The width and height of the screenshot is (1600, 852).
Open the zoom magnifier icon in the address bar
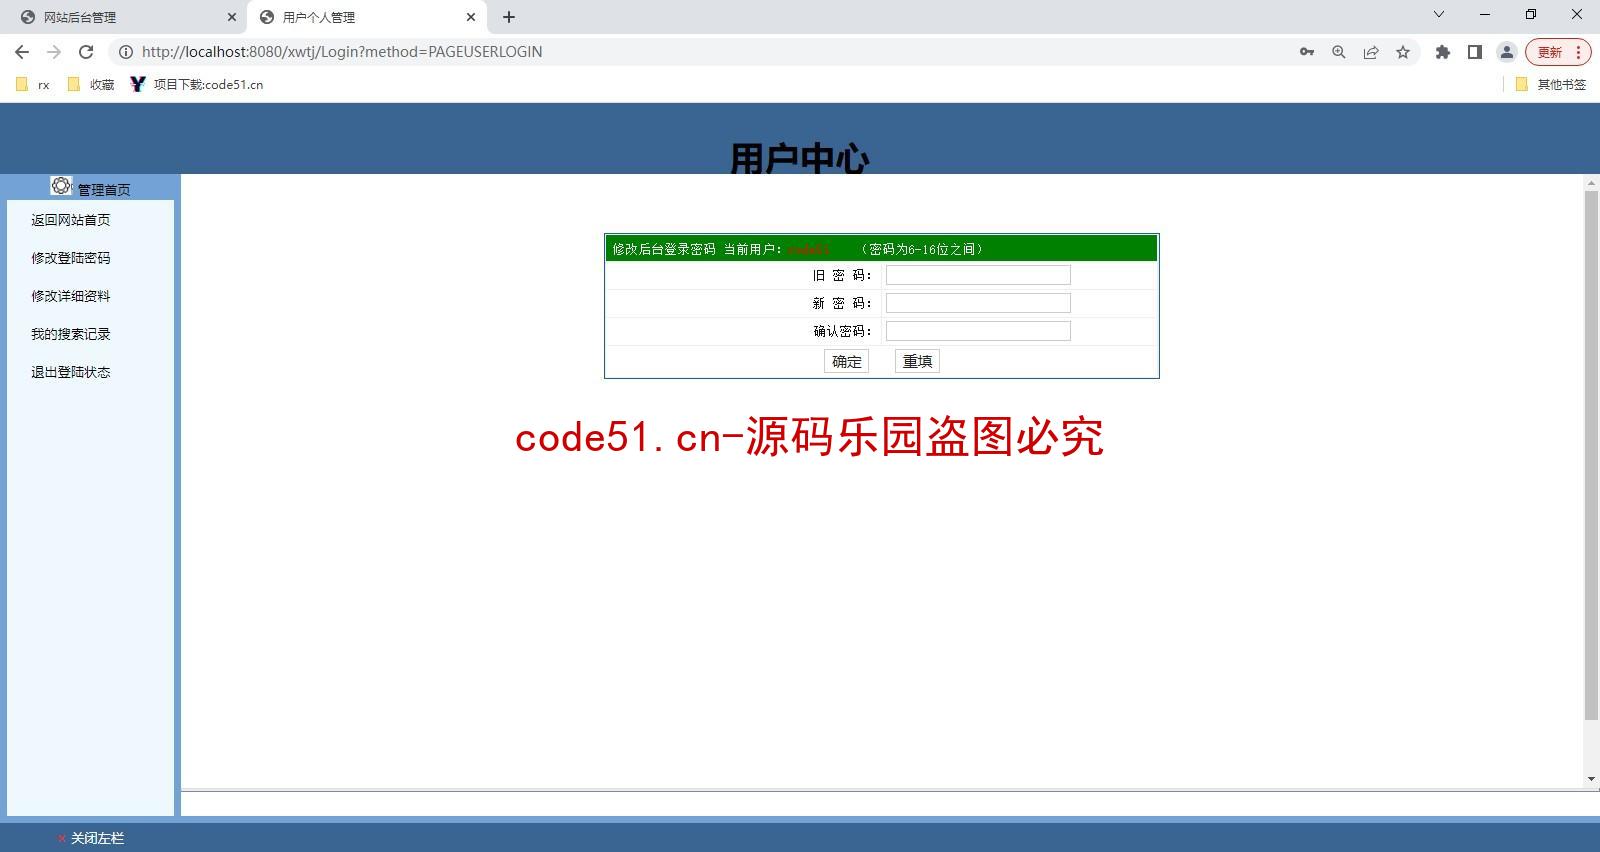1339,52
